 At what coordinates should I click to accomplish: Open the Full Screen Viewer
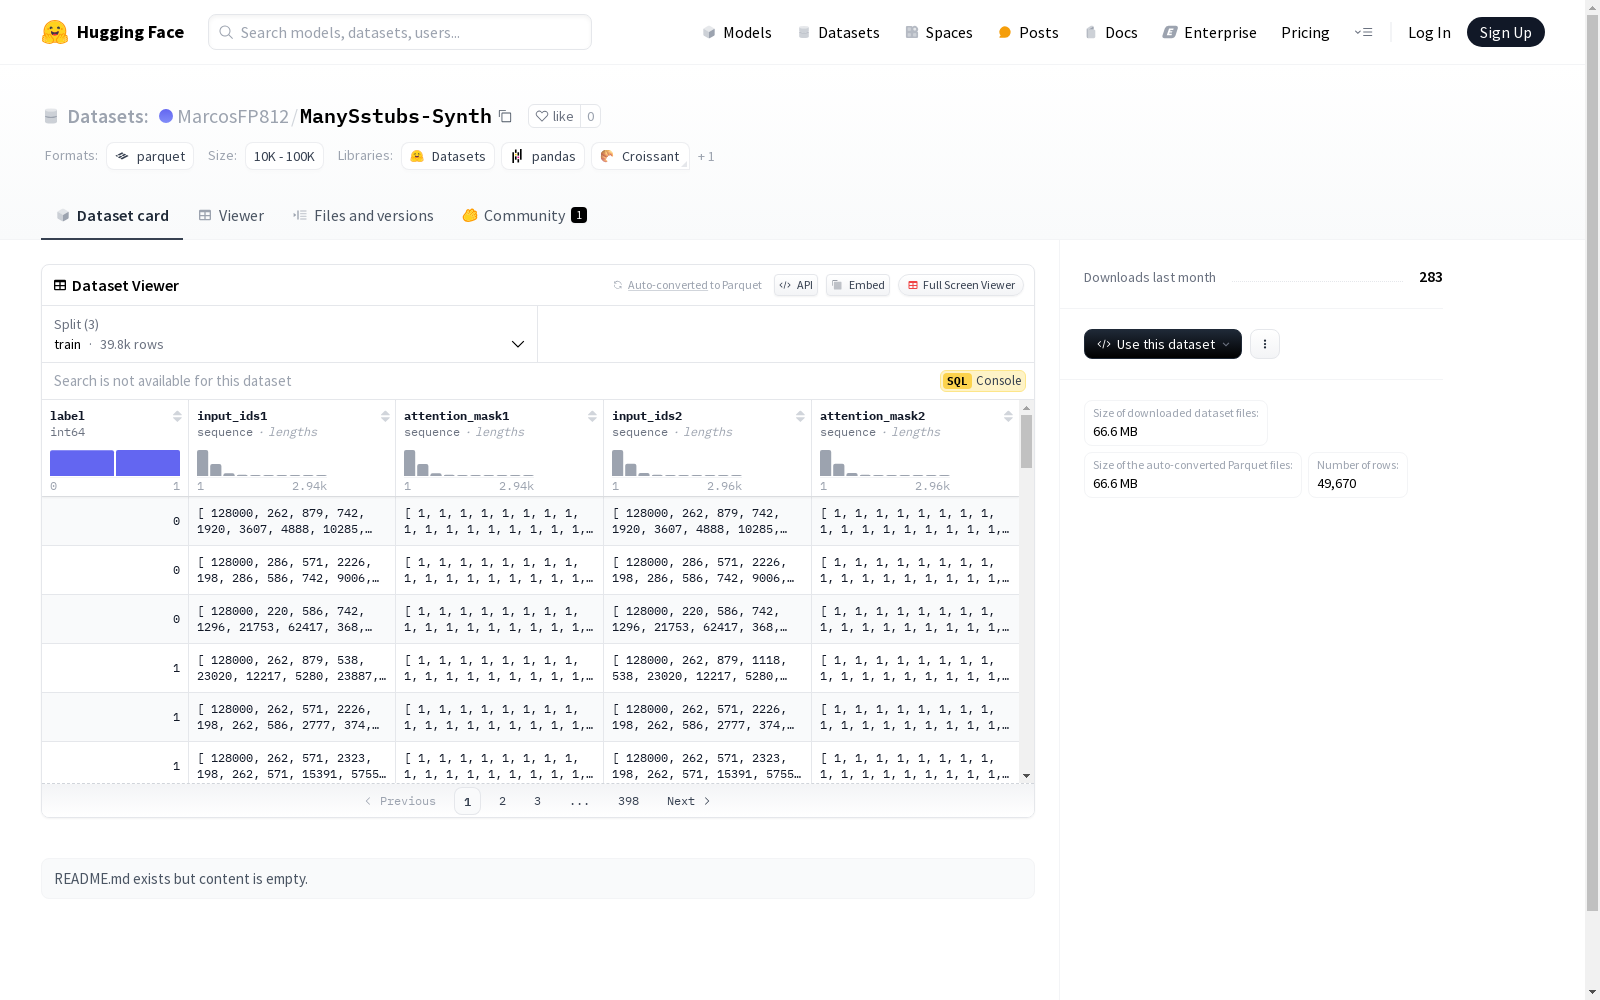(x=961, y=285)
